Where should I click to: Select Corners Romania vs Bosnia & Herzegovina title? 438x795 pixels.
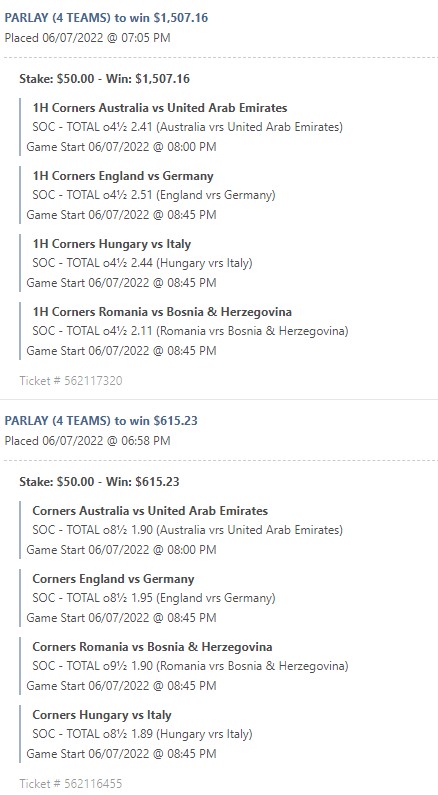click(x=153, y=647)
